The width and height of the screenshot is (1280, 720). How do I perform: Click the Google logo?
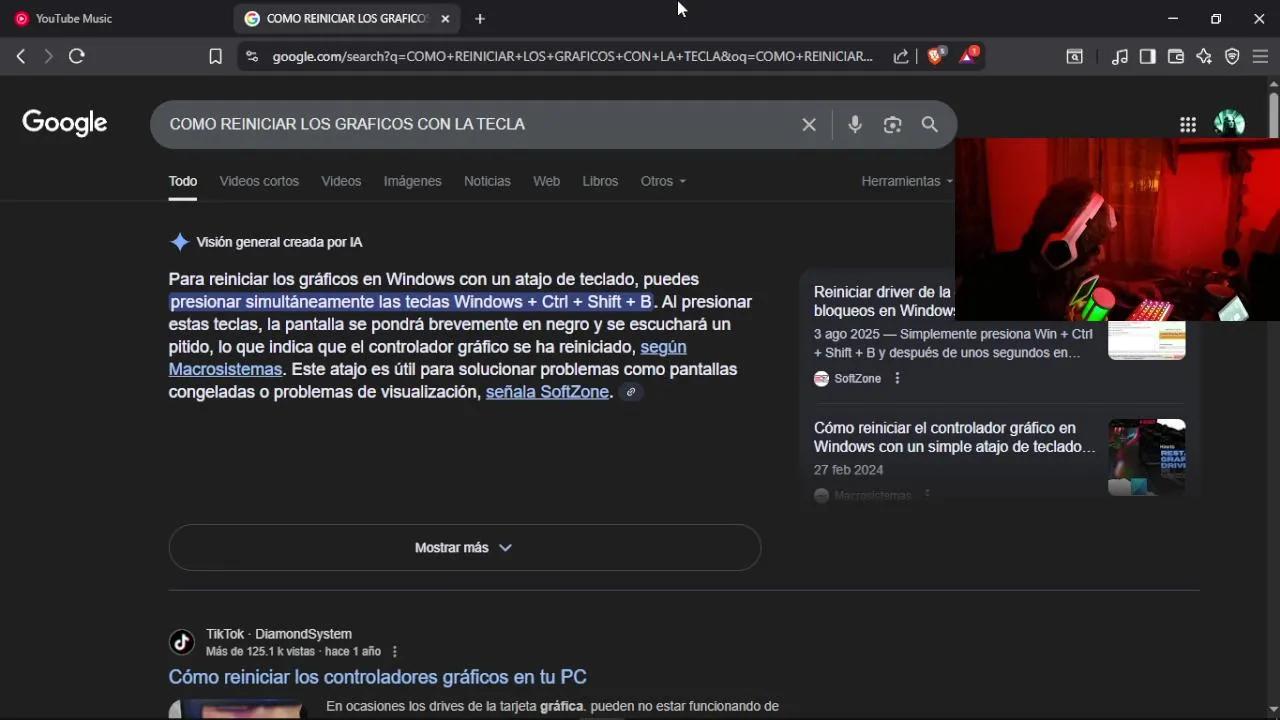65,123
